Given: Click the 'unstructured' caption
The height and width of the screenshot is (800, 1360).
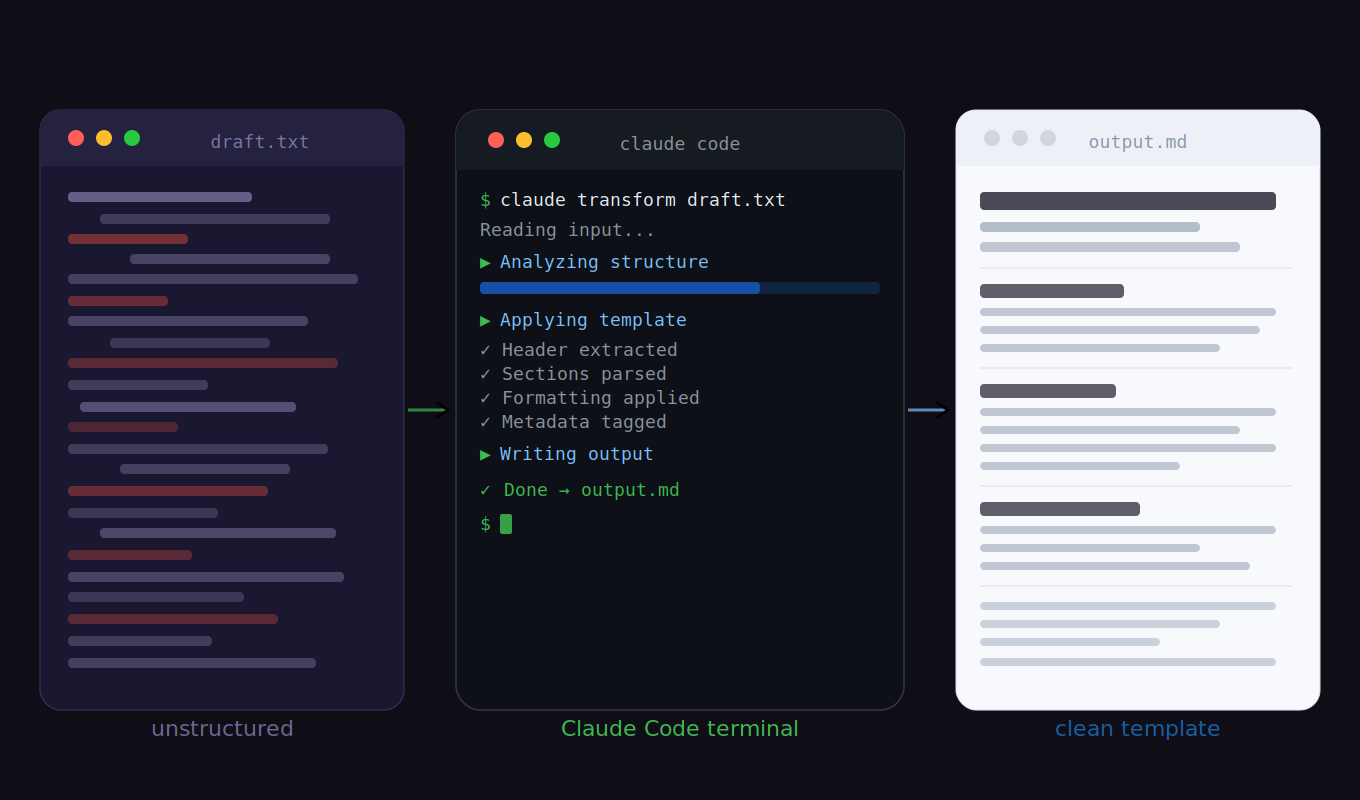Looking at the screenshot, I should [222, 729].
